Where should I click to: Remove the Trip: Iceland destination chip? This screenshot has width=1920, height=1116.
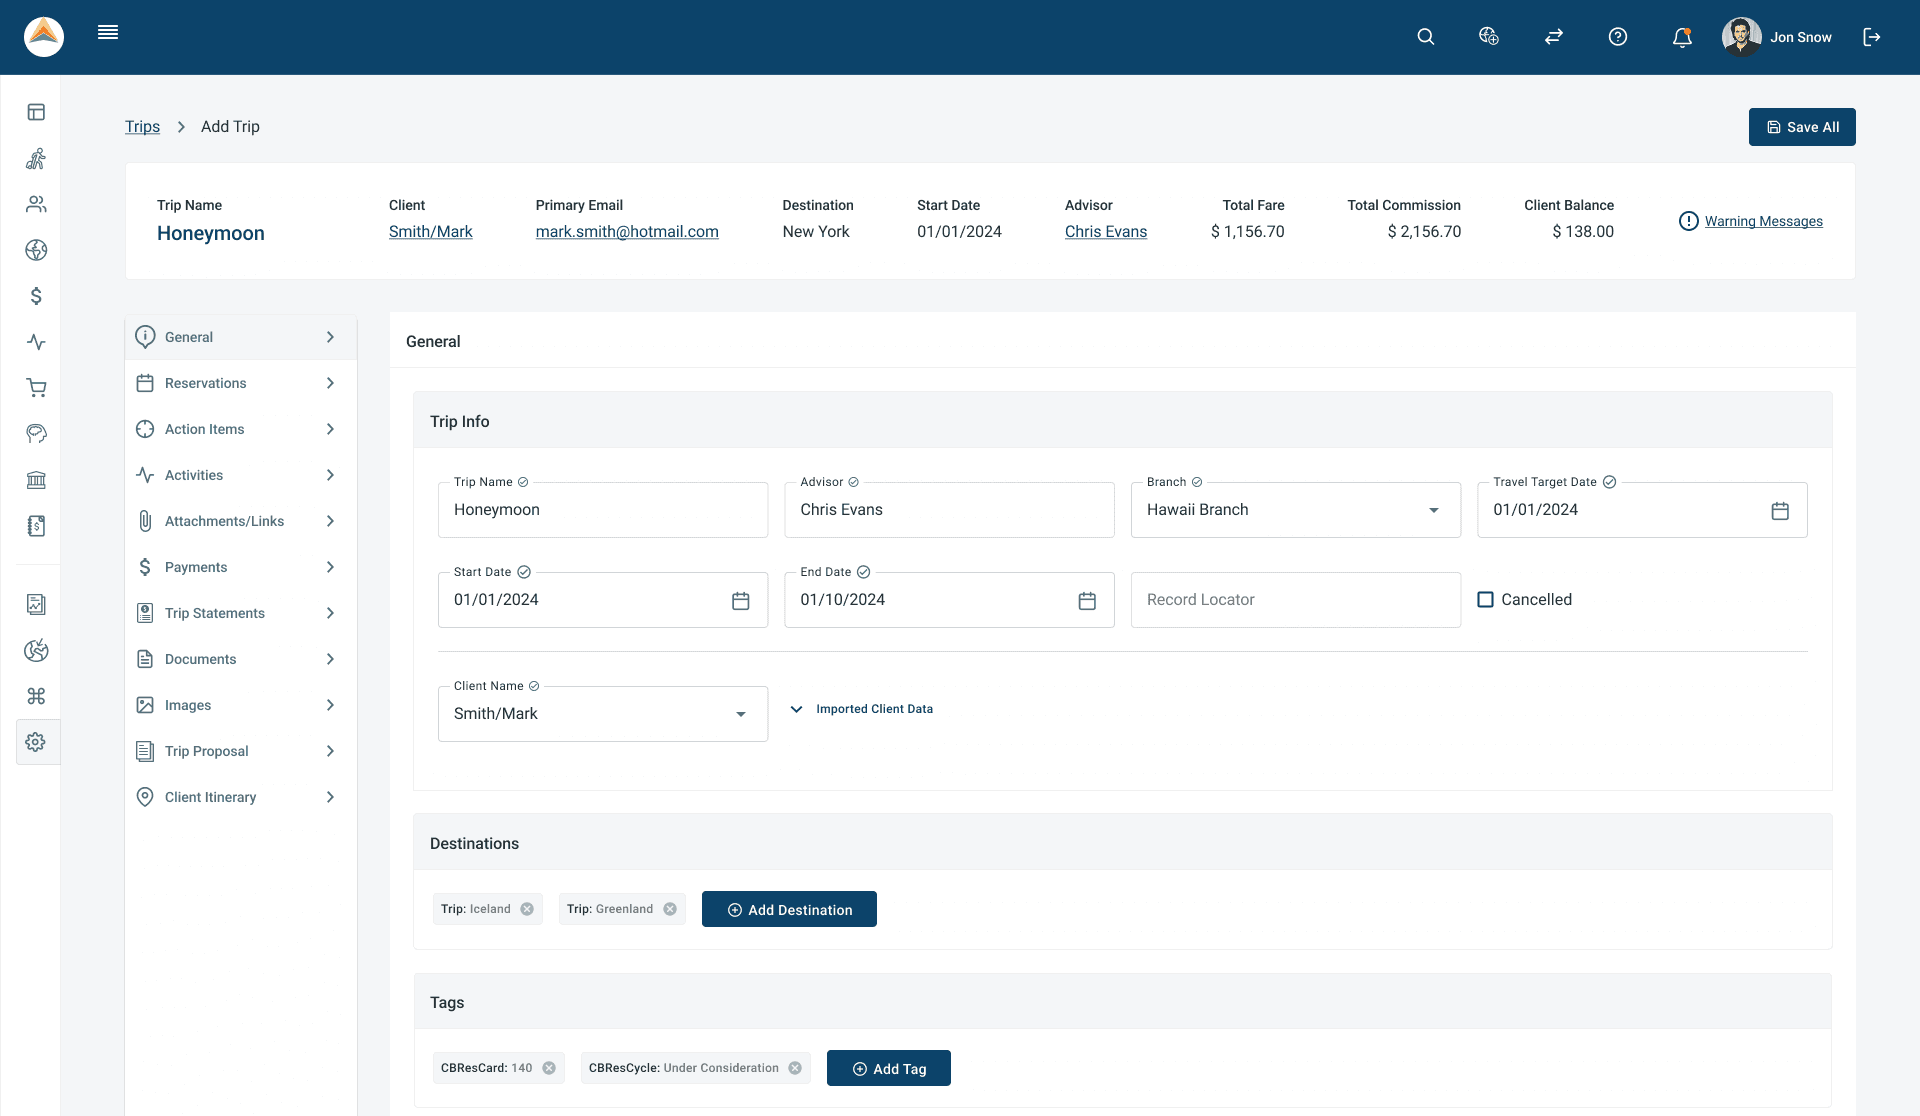coord(527,909)
